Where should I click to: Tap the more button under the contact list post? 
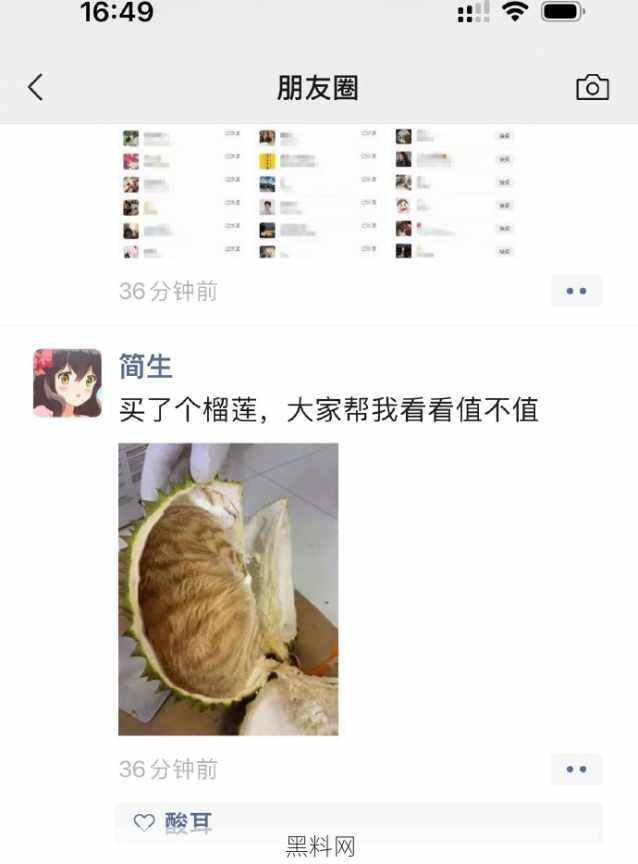pyautogui.click(x=576, y=290)
